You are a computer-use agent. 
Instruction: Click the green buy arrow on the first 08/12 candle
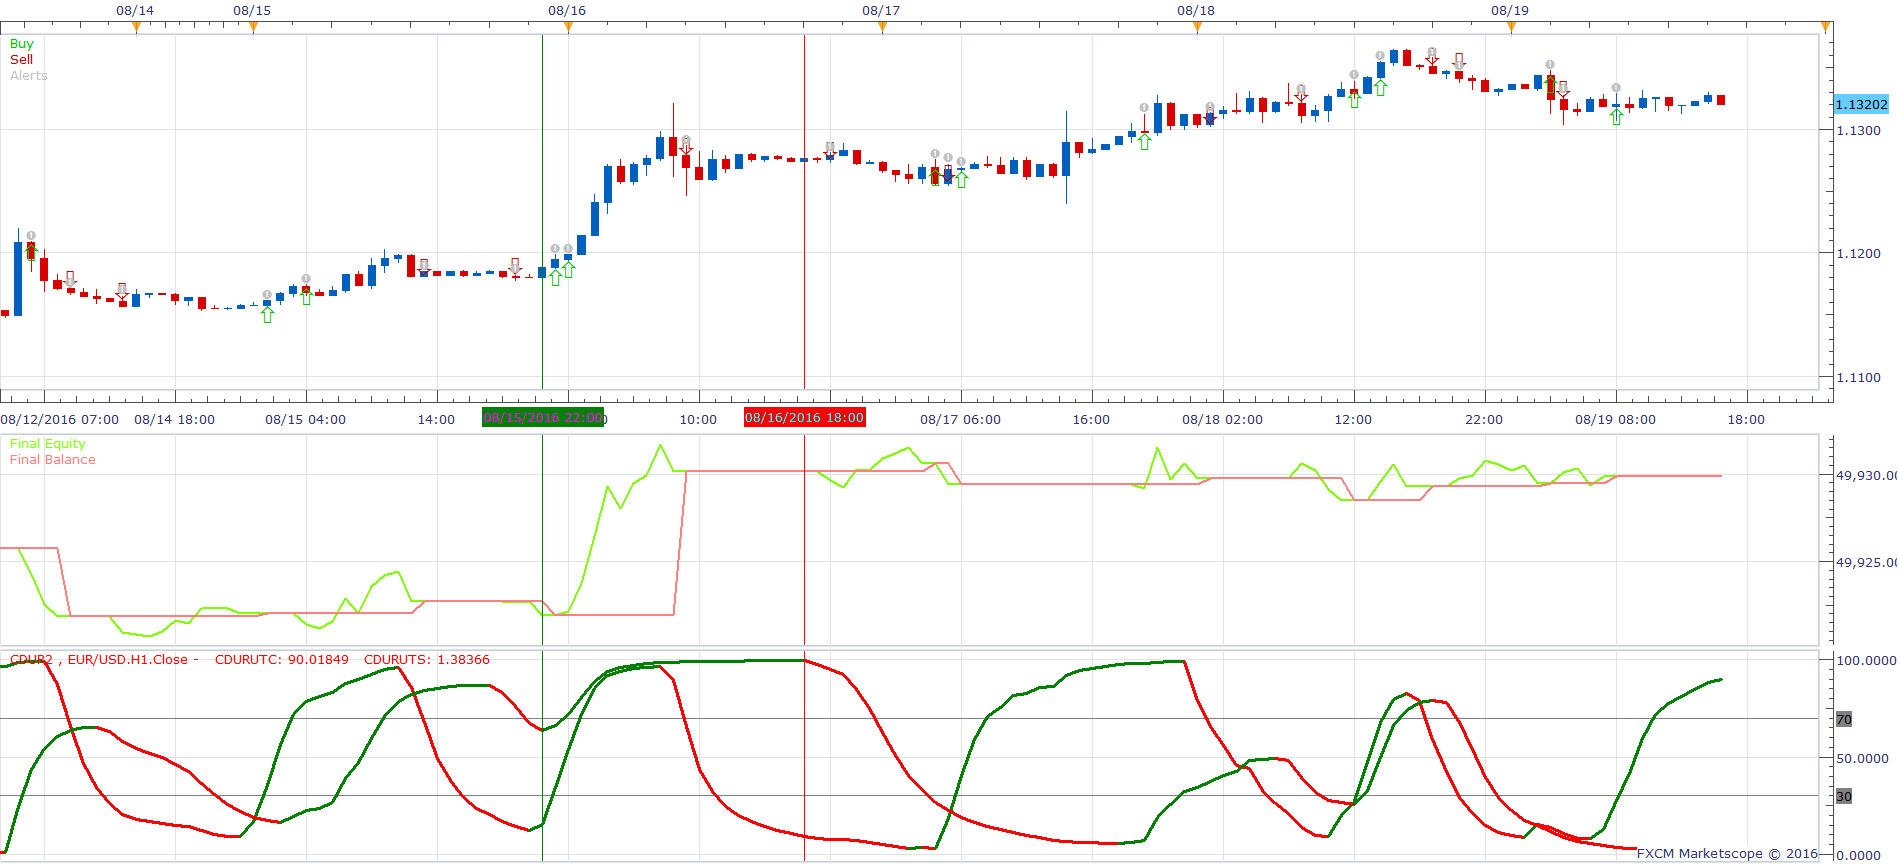point(31,252)
